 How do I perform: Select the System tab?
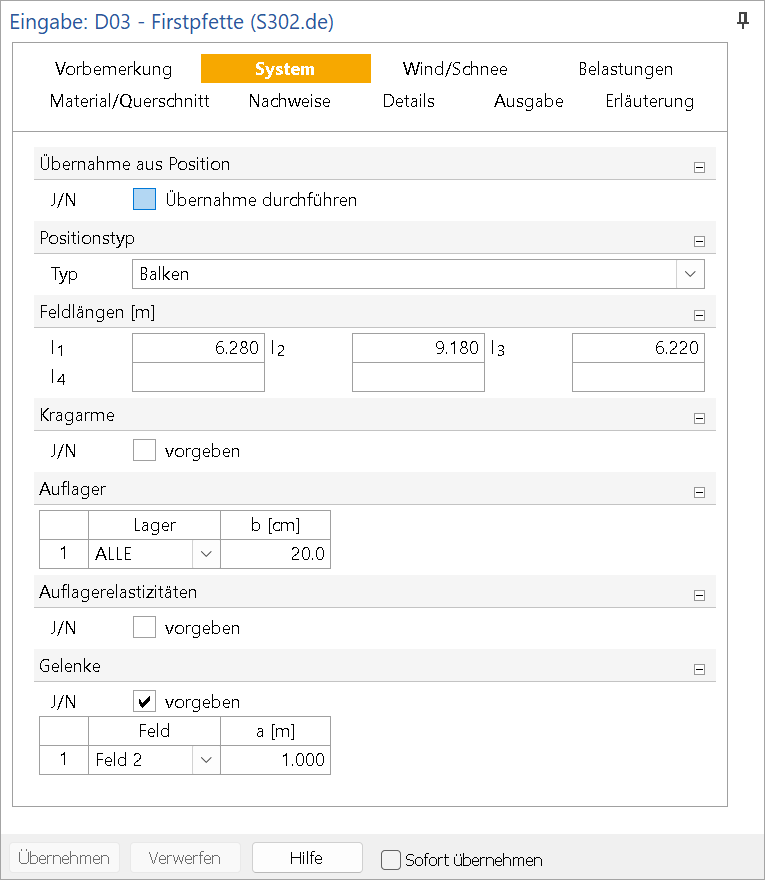pos(285,69)
